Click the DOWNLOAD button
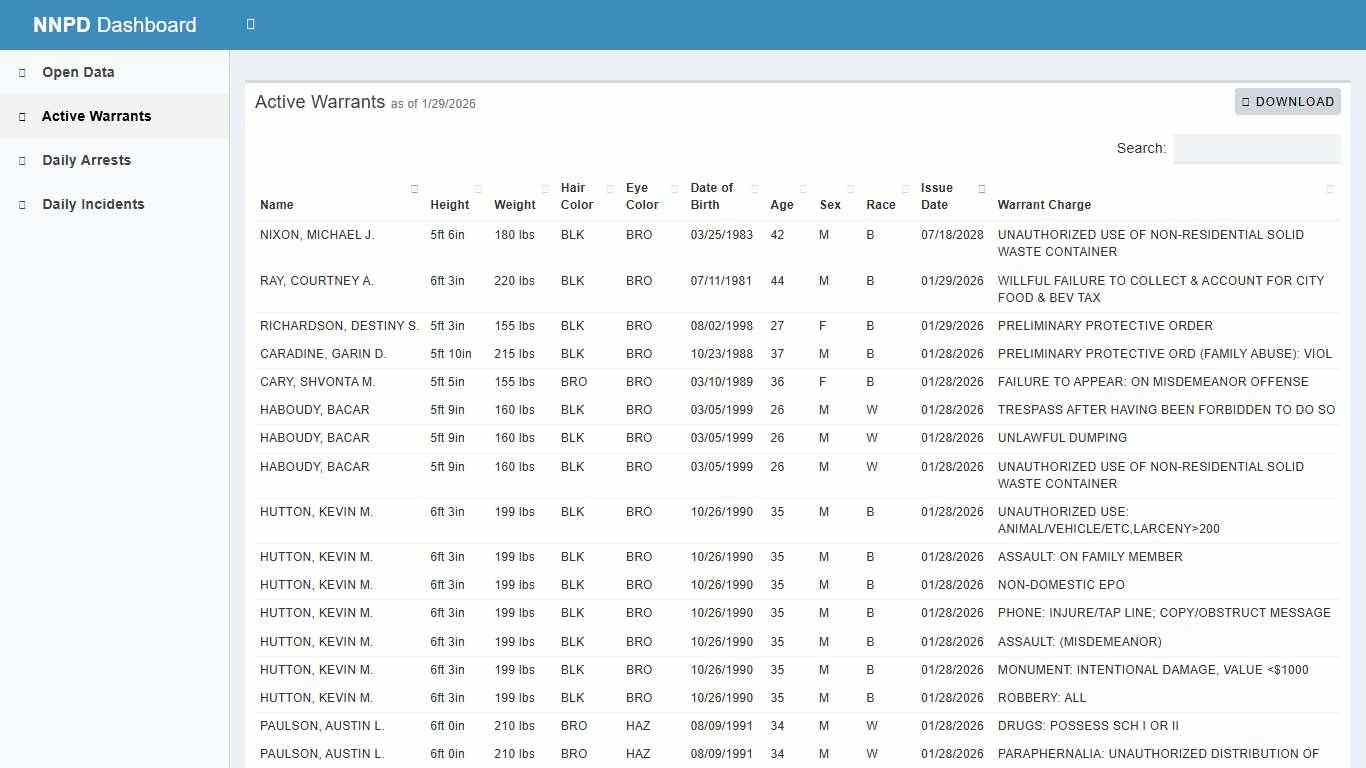 pyautogui.click(x=1287, y=101)
